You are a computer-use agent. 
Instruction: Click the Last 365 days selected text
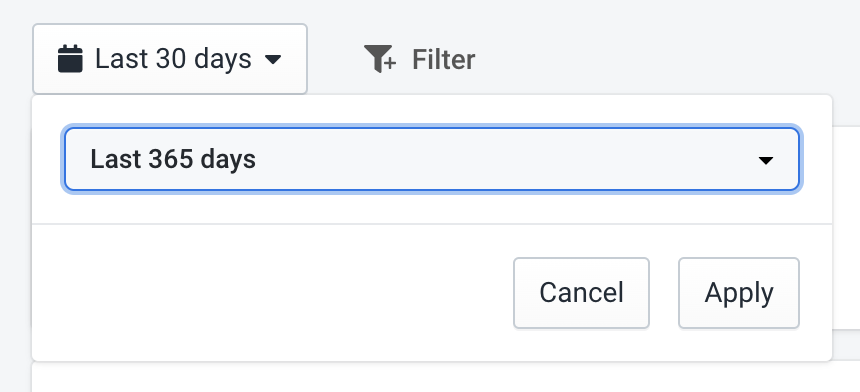coord(173,160)
